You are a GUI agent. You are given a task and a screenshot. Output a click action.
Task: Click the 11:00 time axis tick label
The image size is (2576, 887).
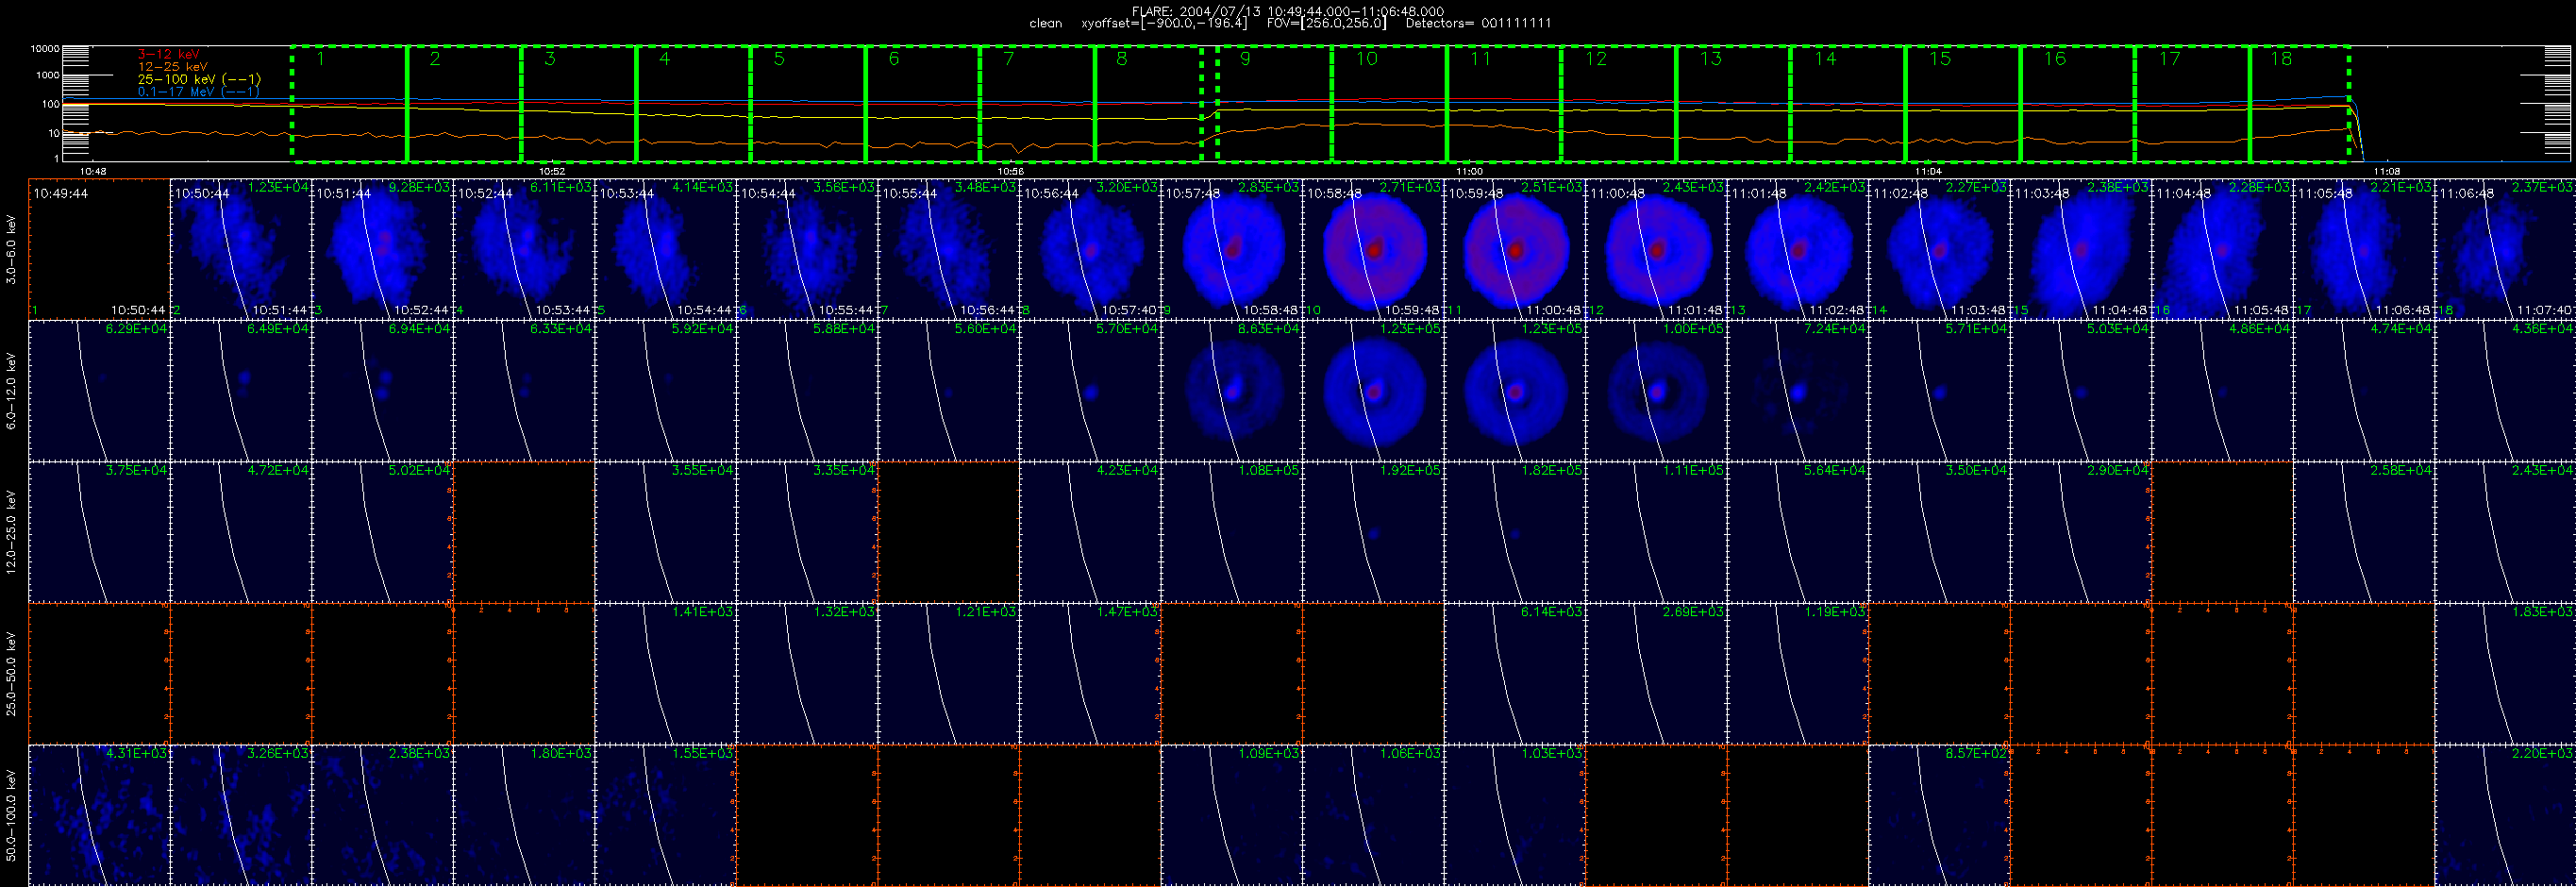[1469, 171]
